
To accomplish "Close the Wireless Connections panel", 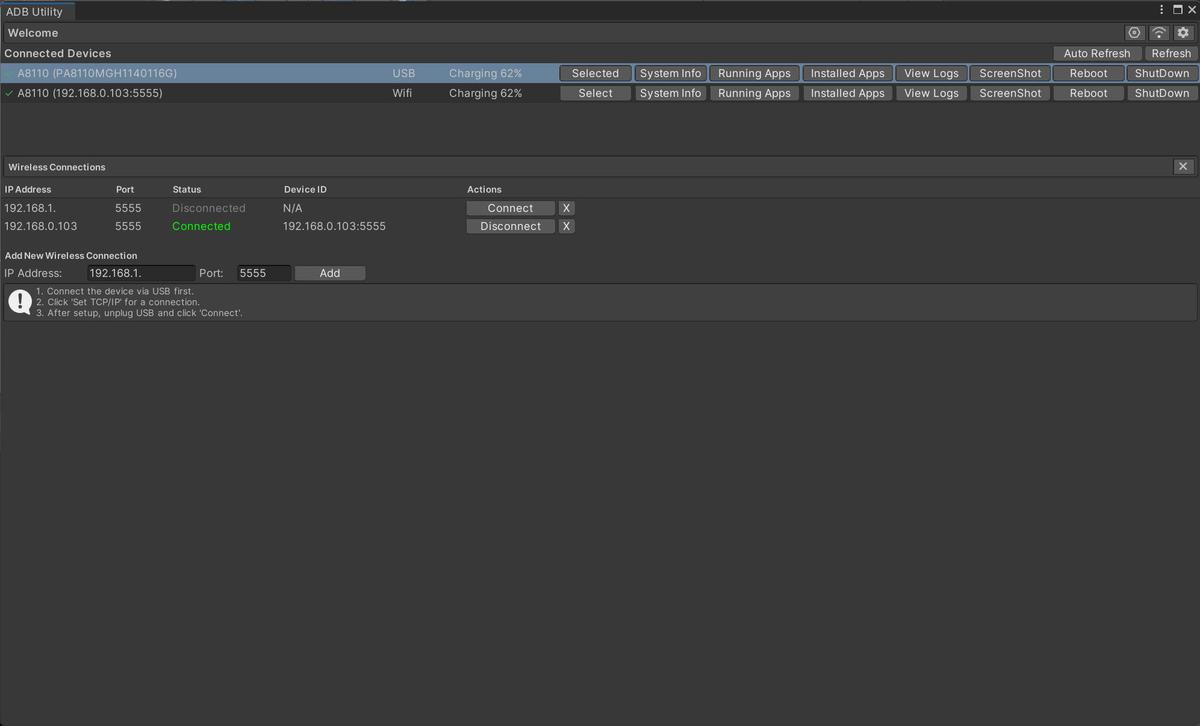I will point(1183,167).
